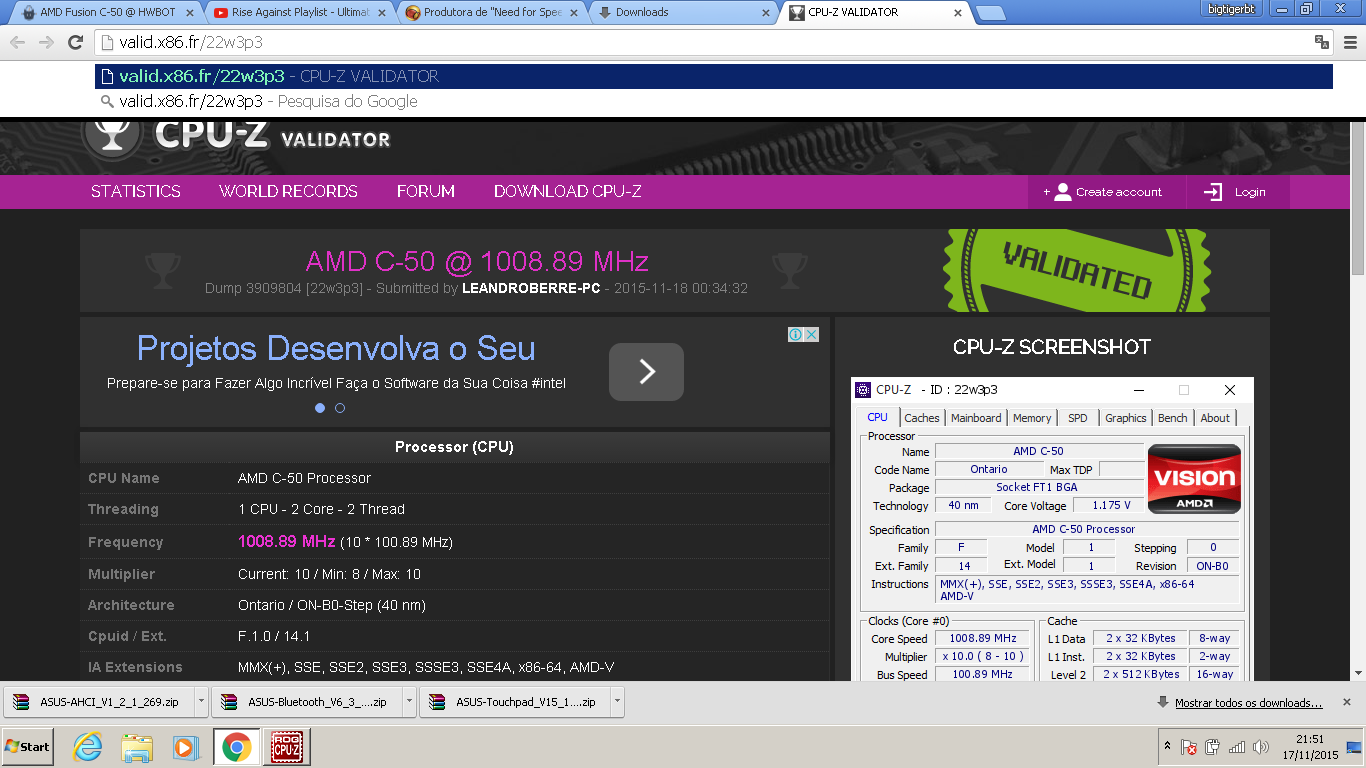The image size is (1366, 768).
Task: Click Chrome icon in taskbar
Action: [x=237, y=747]
